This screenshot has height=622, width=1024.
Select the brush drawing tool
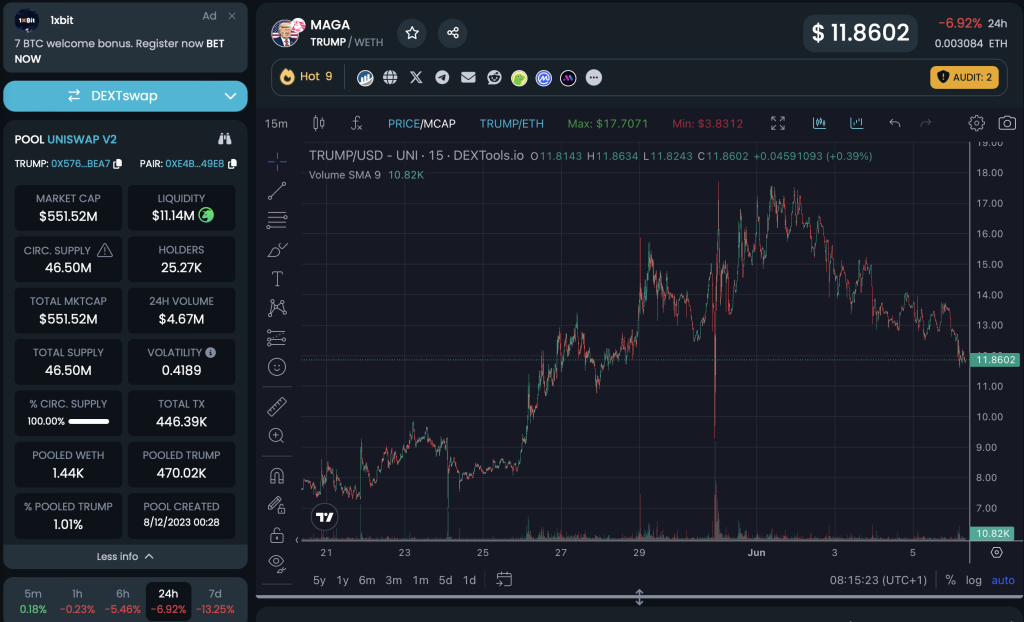coord(277,250)
